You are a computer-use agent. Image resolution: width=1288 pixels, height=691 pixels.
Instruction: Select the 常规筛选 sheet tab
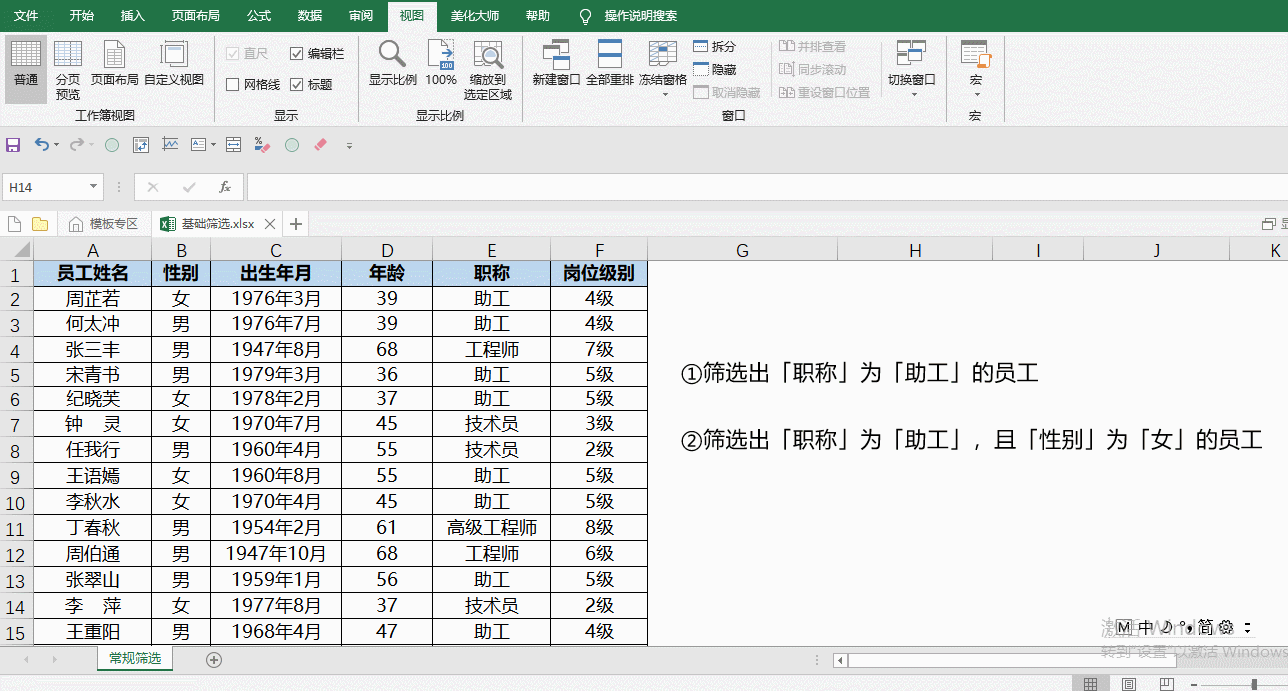[x=134, y=659]
